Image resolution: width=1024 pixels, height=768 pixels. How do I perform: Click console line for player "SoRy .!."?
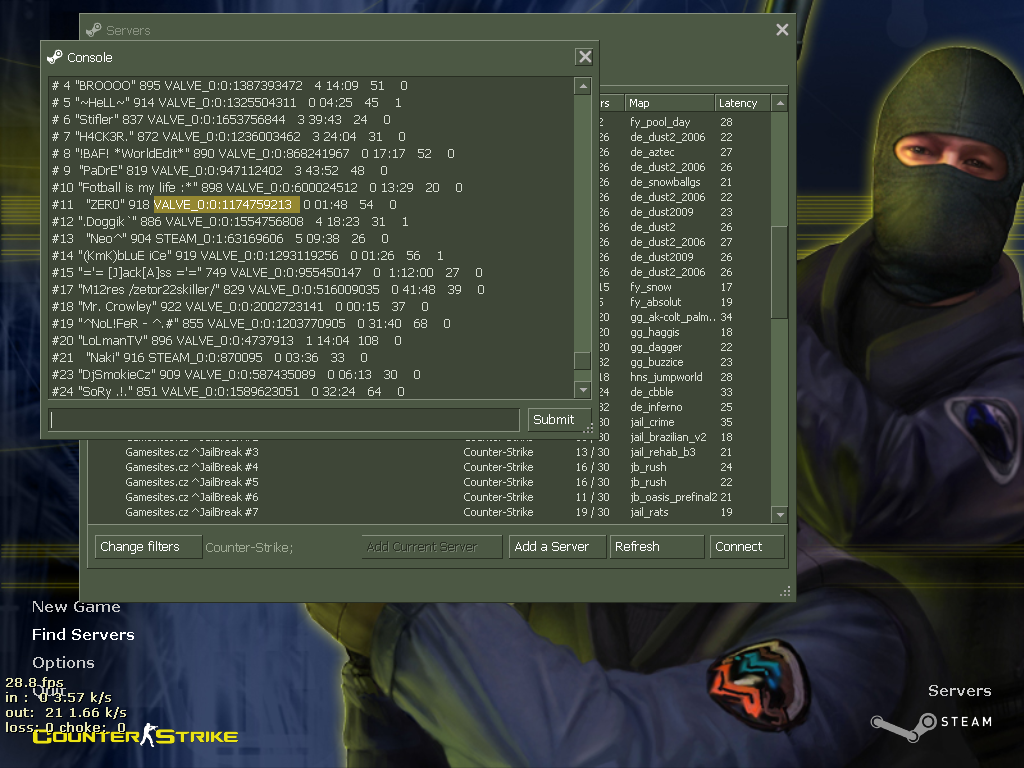pos(229,391)
